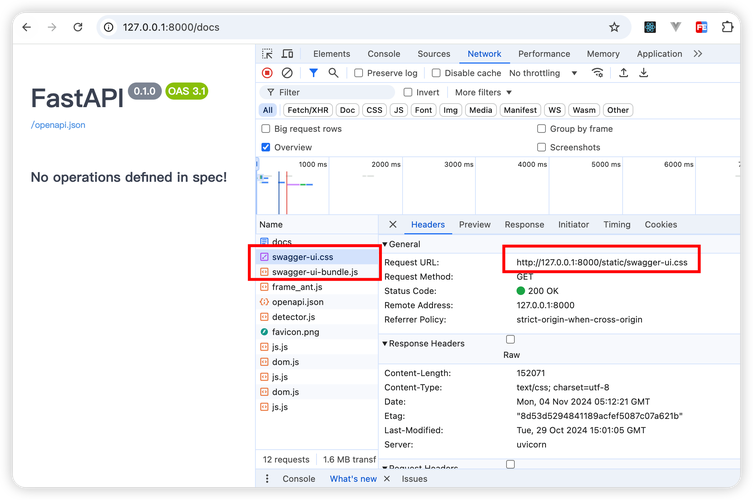The width and height of the screenshot is (753, 500).
Task: Open the drawer three-dot menu
Action: click(267, 479)
